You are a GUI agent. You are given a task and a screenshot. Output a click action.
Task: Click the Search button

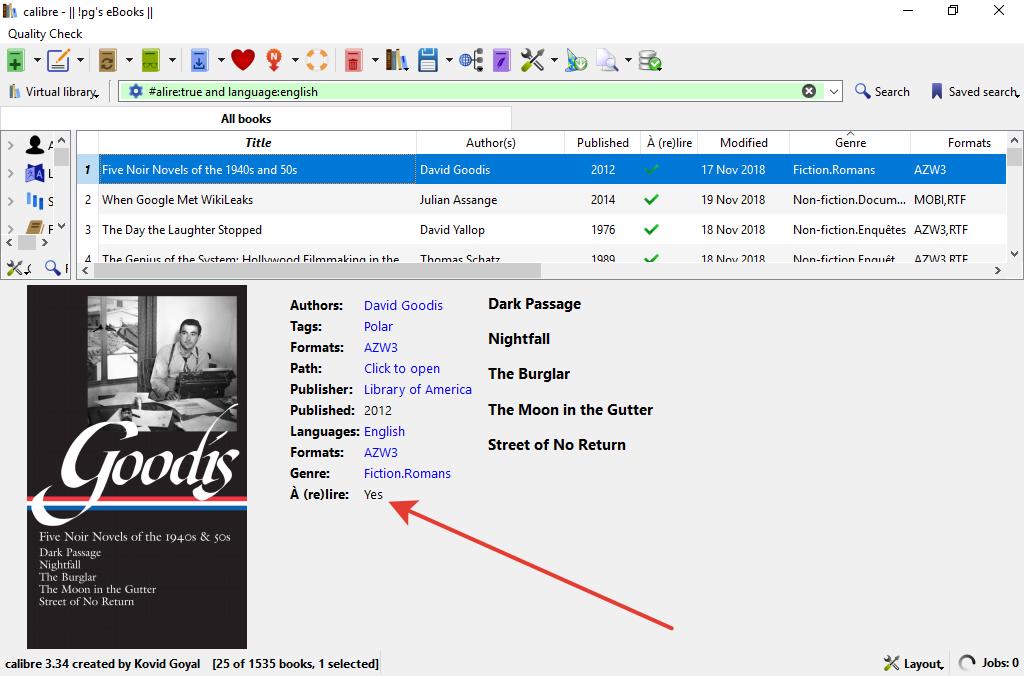tap(882, 91)
